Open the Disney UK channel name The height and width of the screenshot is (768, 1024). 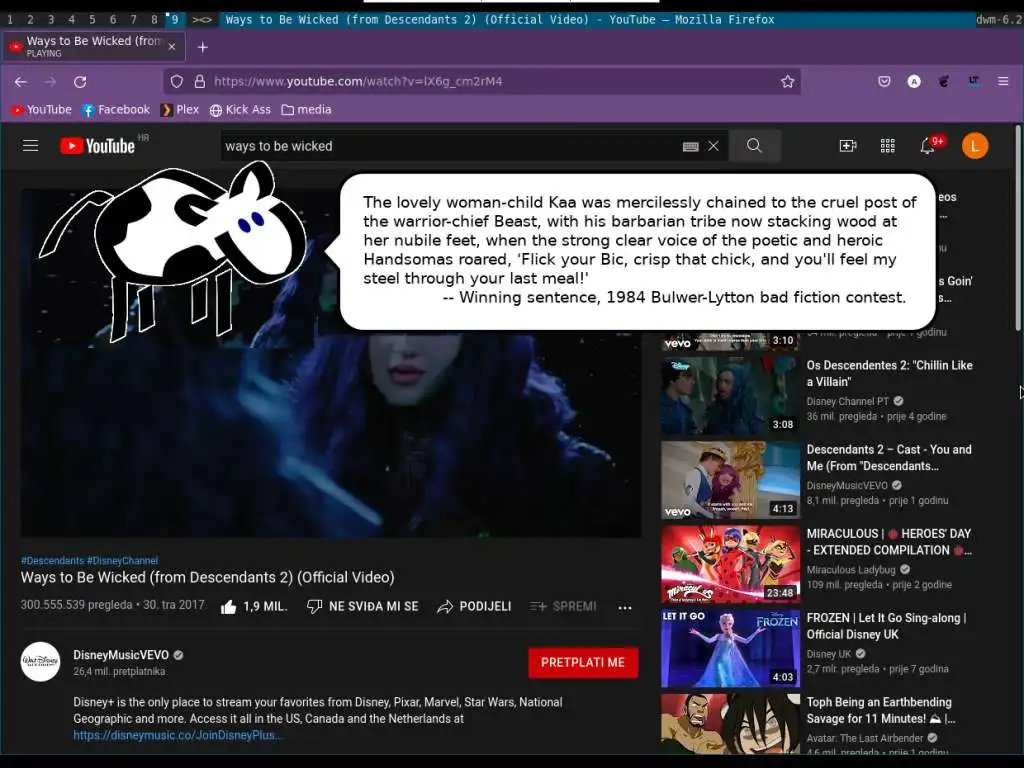(x=829, y=654)
